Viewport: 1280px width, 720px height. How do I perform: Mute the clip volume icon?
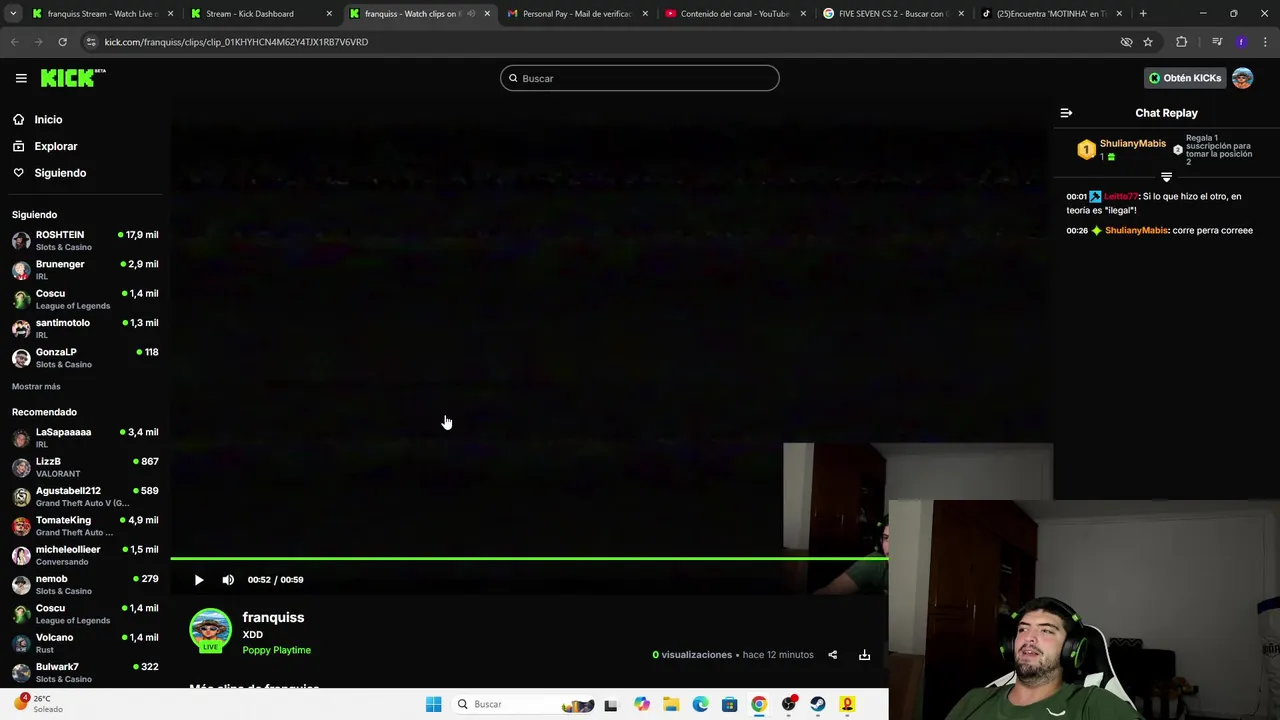coord(228,580)
